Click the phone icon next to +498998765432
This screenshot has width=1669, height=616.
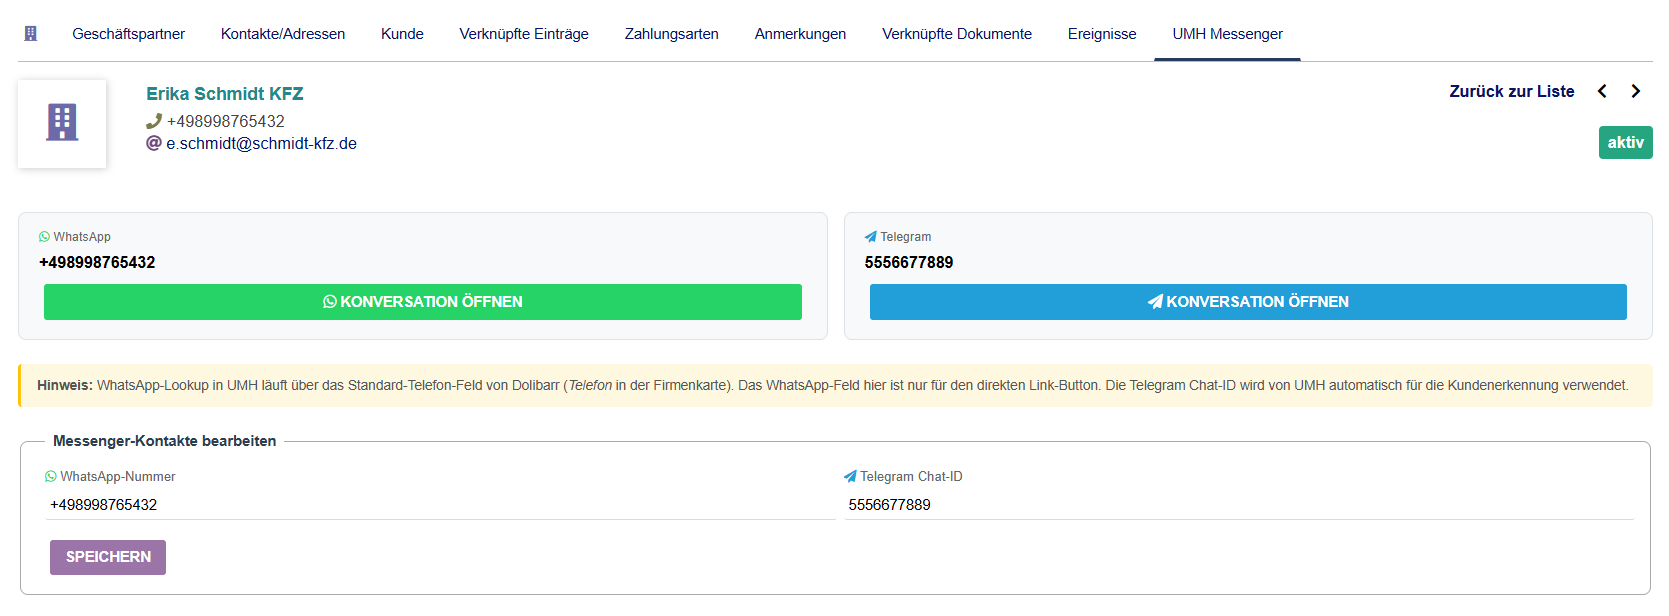click(154, 121)
